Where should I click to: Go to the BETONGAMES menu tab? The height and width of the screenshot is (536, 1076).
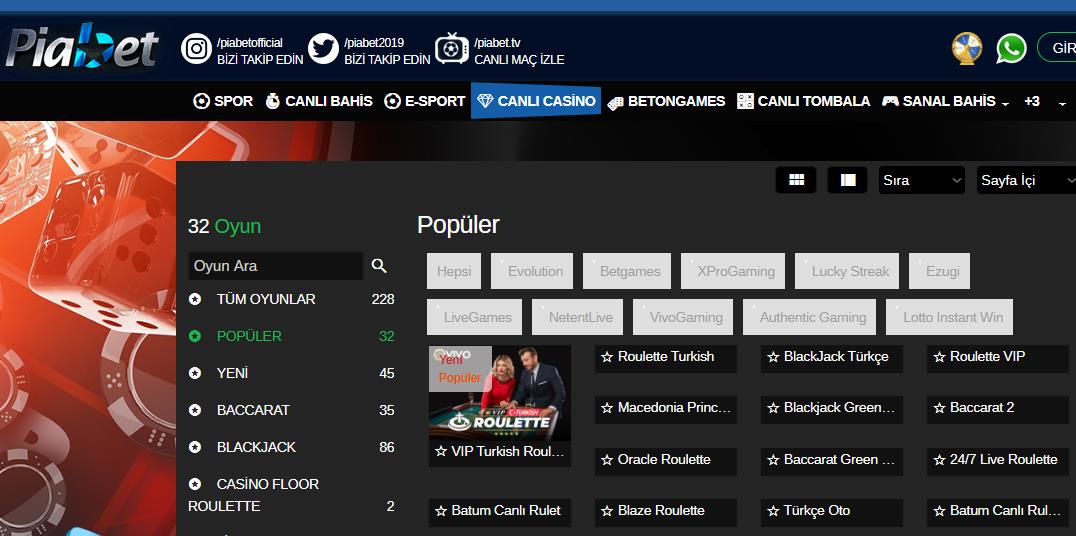coord(666,101)
